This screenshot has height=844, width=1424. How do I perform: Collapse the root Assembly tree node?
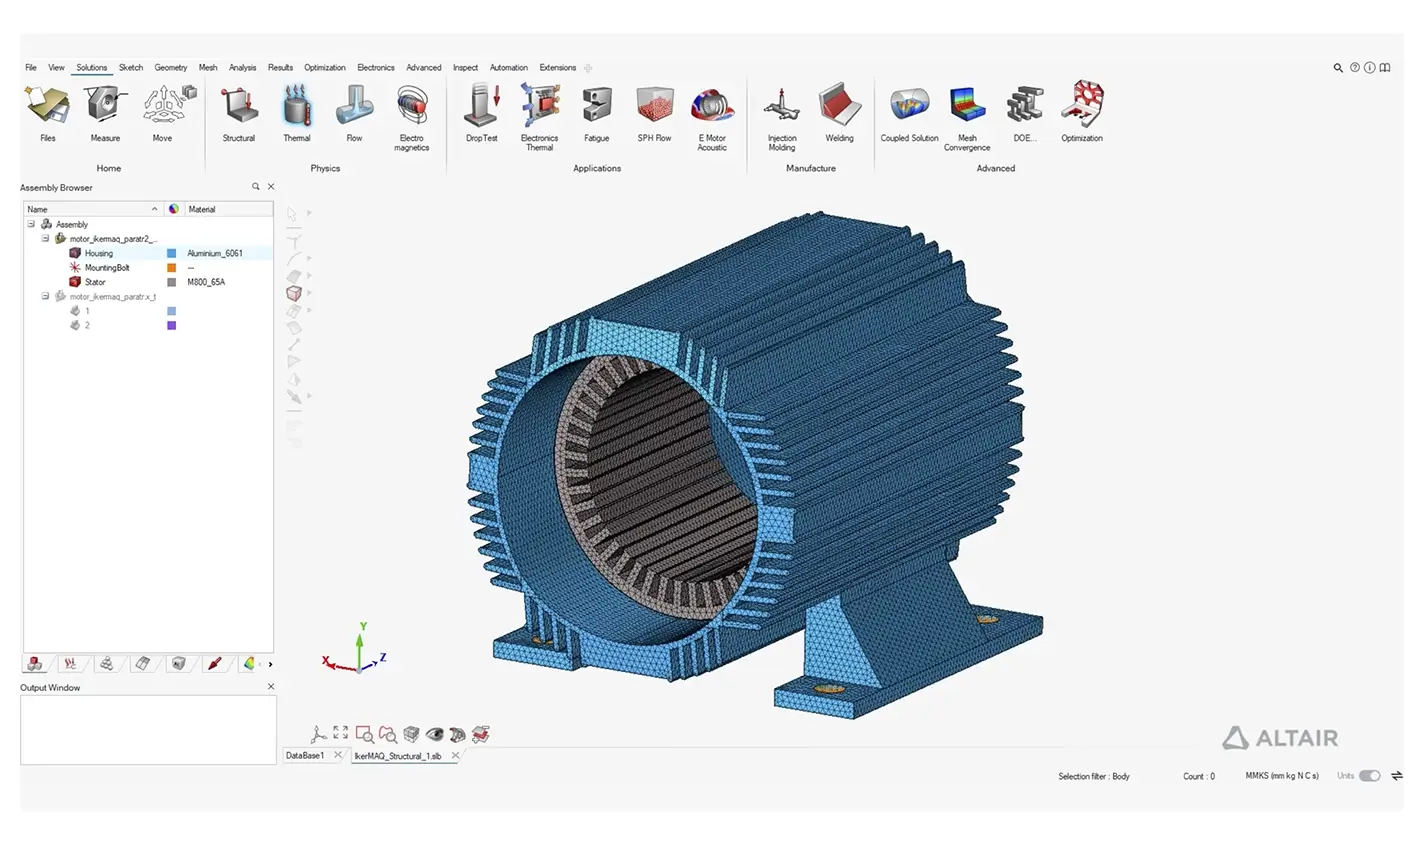click(31, 225)
